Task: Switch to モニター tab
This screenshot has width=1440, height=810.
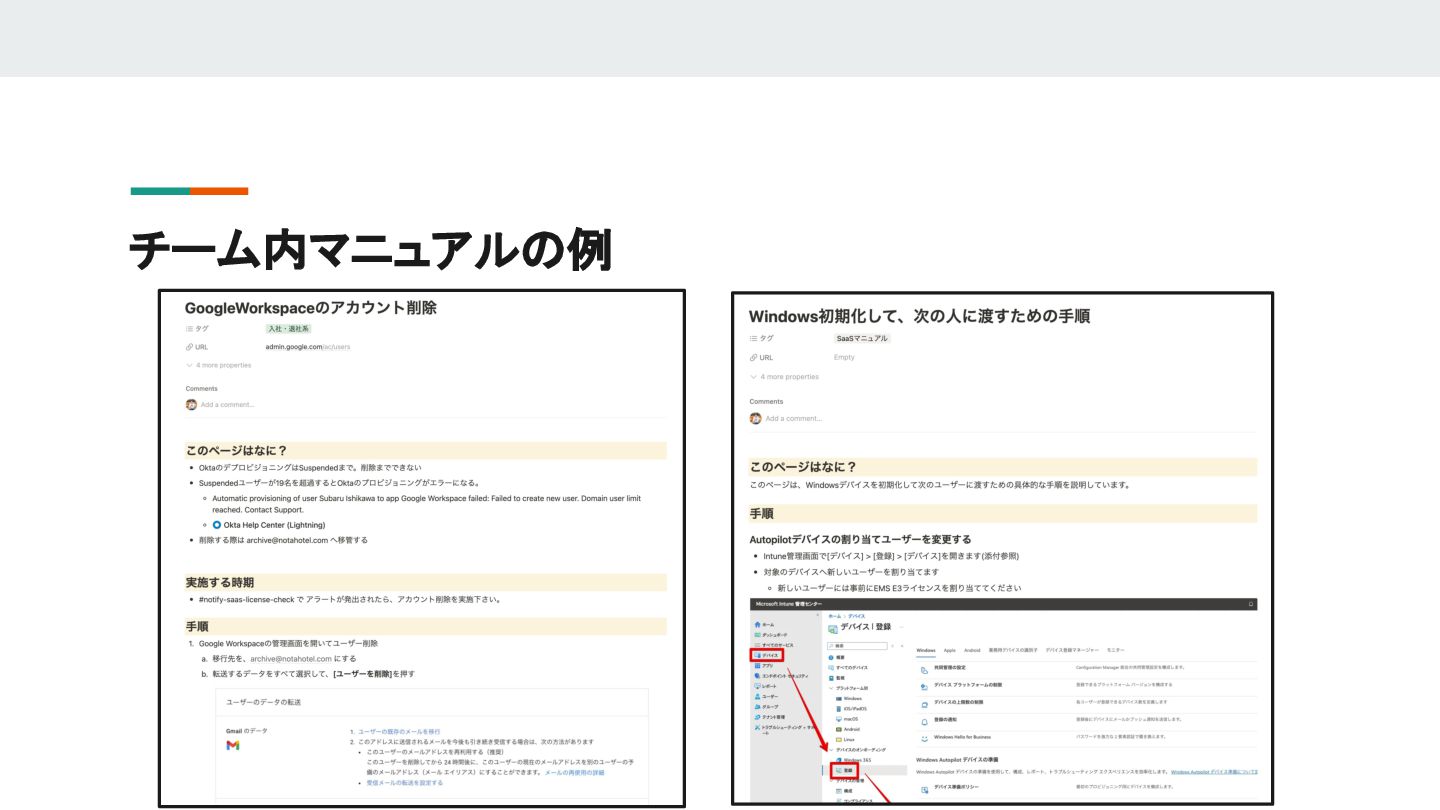Action: pyautogui.click(x=1115, y=650)
